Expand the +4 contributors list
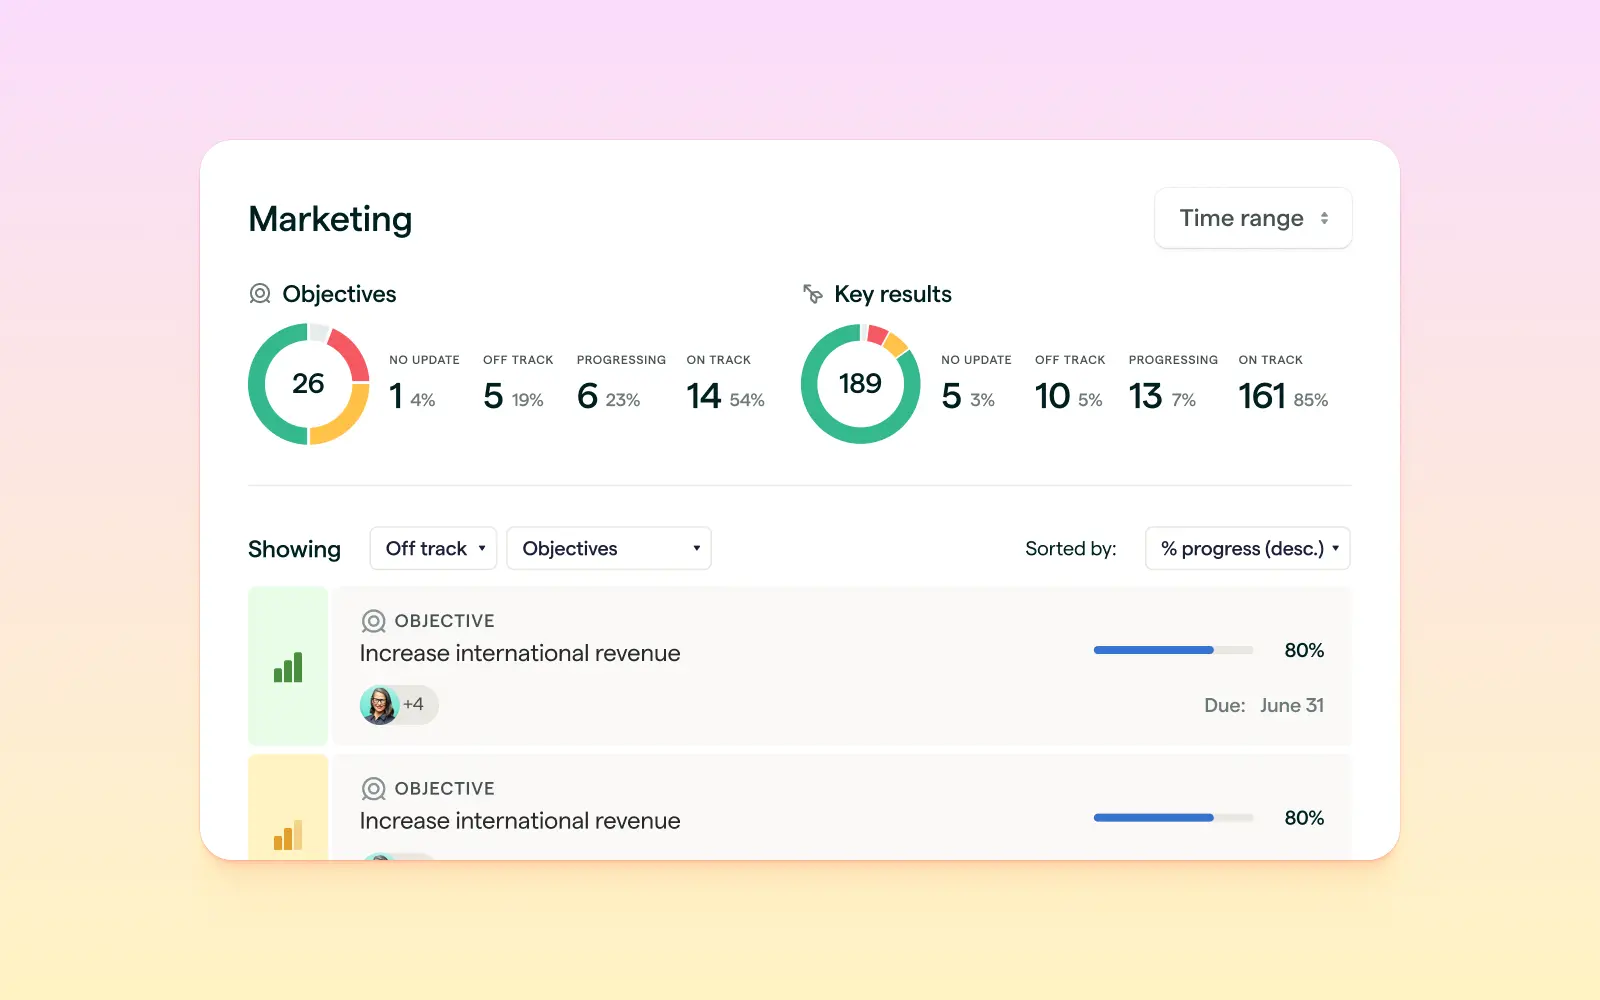This screenshot has height=1000, width=1600. pyautogui.click(x=413, y=705)
